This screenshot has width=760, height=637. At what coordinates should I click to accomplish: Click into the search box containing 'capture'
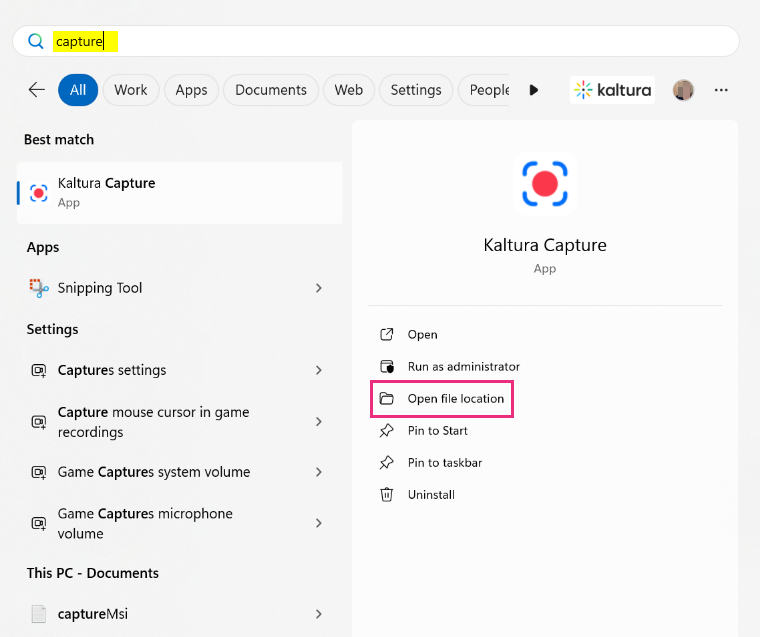click(376, 41)
